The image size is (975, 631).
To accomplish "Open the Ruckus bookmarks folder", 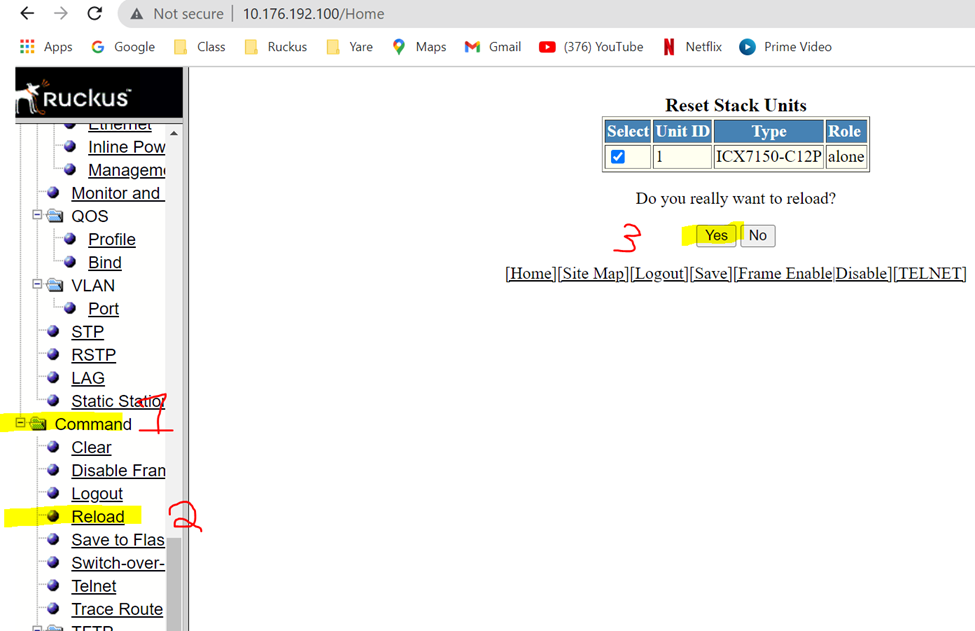I will coord(276,47).
